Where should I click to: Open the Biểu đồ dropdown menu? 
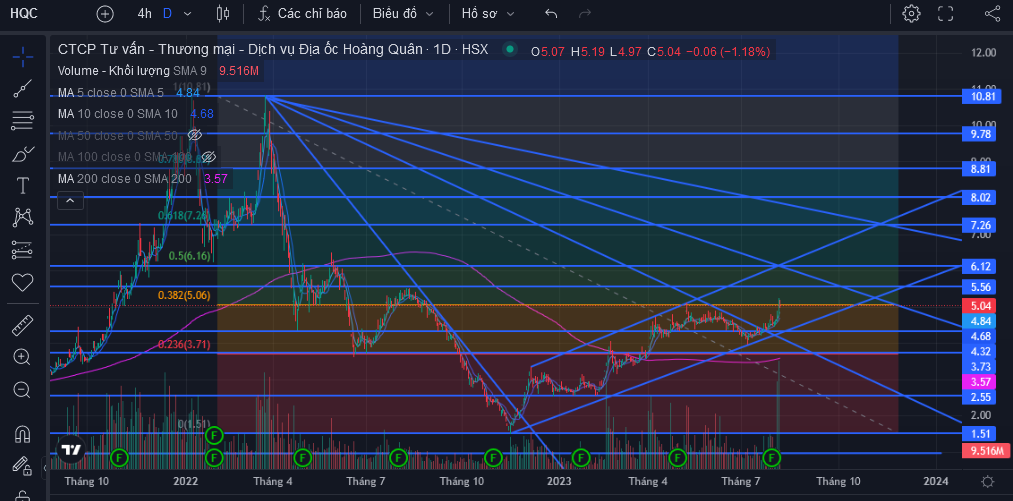click(x=403, y=13)
